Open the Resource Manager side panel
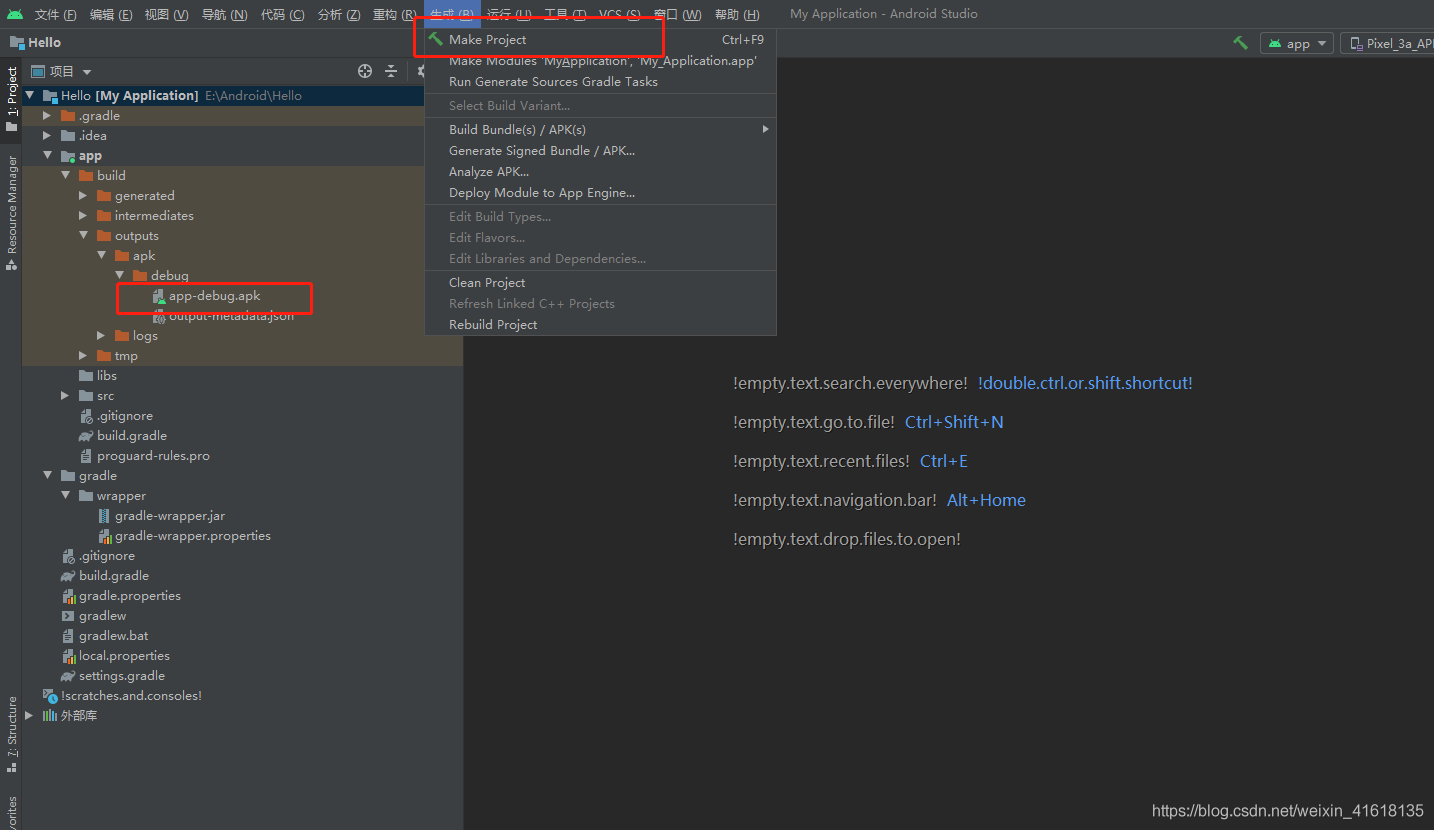 tap(12, 212)
